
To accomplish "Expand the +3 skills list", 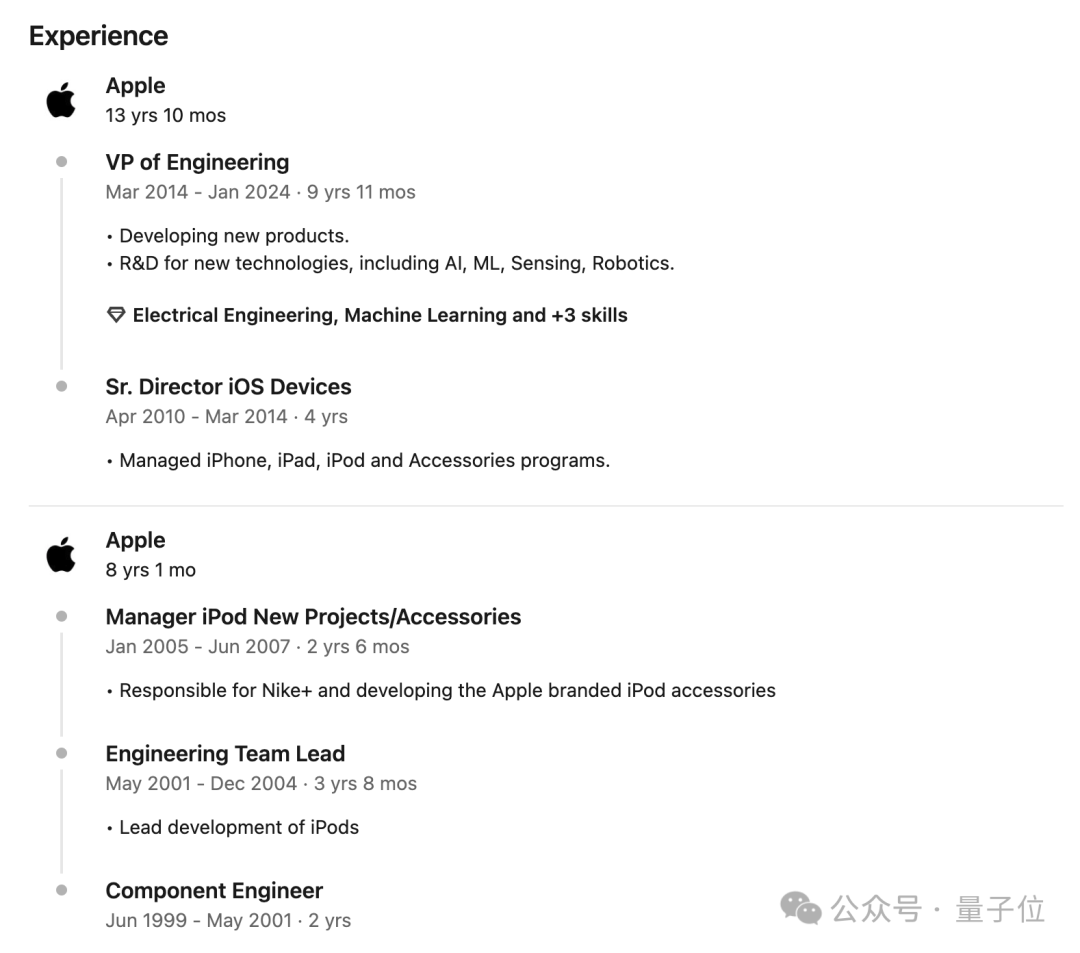I will [x=588, y=315].
